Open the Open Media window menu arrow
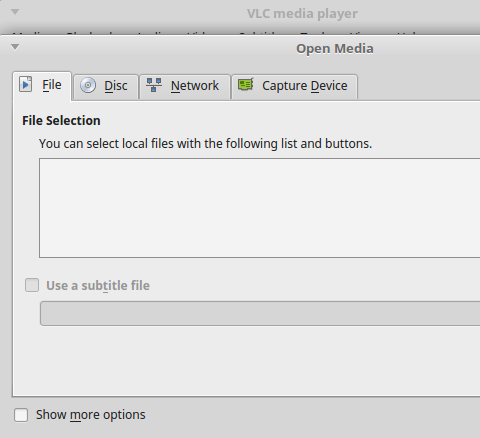Image resolution: width=480 pixels, height=438 pixels. (x=15, y=47)
